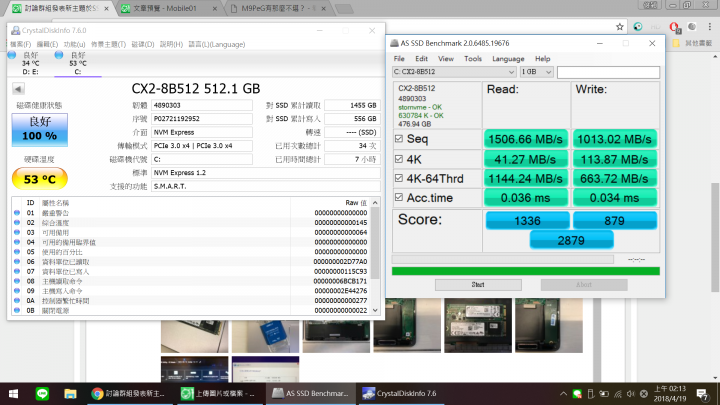The image size is (720, 405).
Task: Click the CrystalDiskInfo title bar icon
Action: [15, 30]
